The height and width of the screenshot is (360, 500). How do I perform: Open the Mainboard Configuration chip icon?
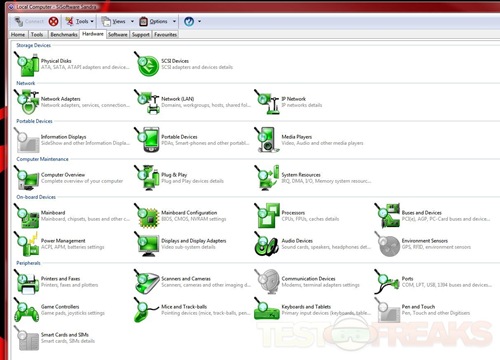pos(147,216)
